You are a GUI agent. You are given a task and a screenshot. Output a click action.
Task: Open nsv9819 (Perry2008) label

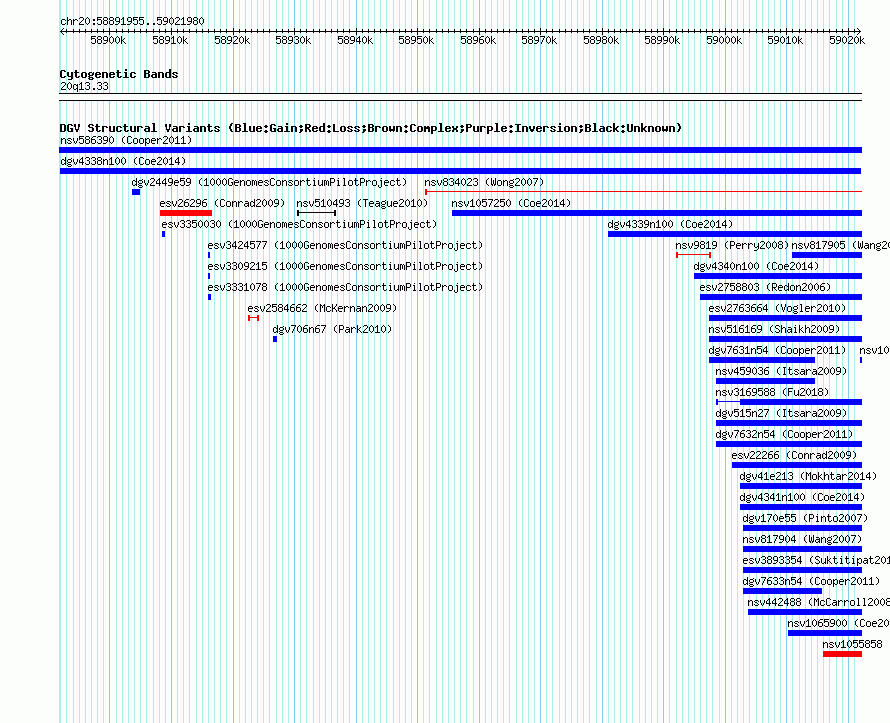[x=732, y=245]
